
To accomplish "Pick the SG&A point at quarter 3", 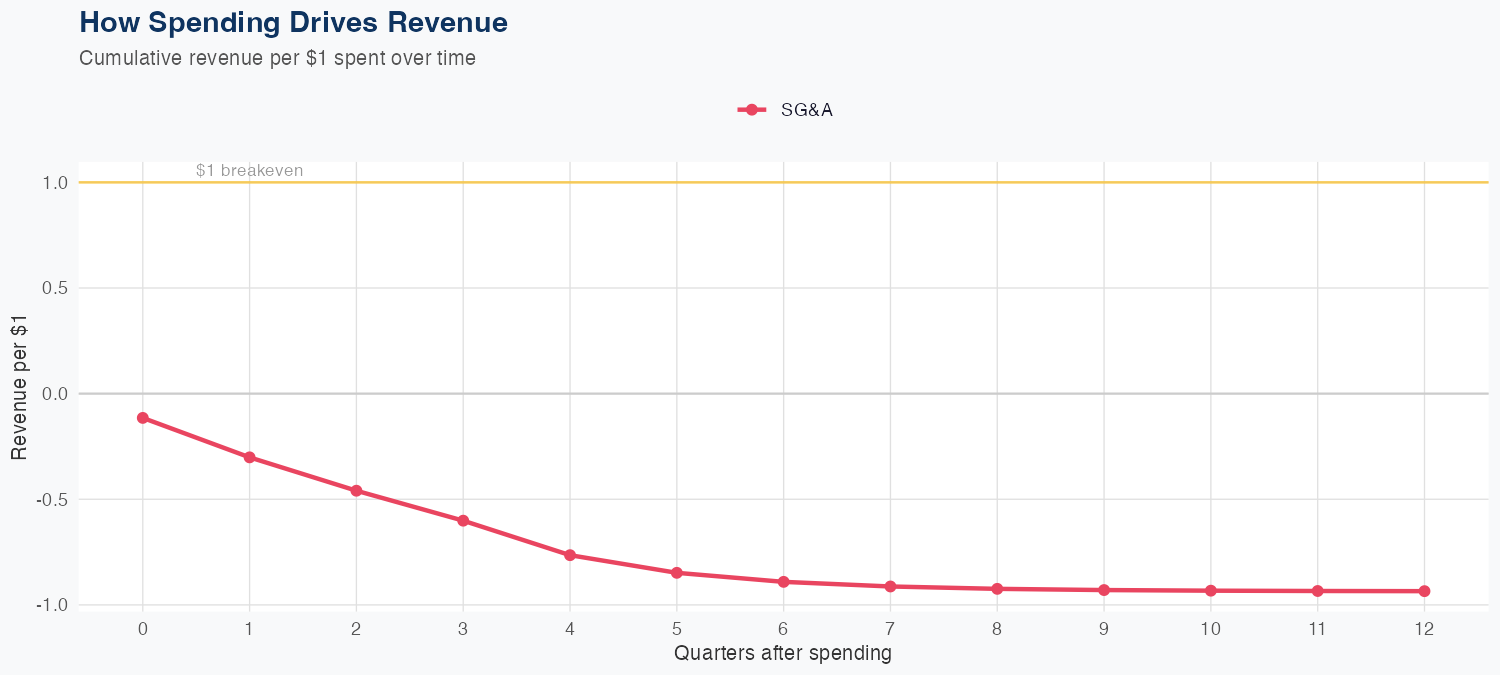I will pyautogui.click(x=463, y=521).
